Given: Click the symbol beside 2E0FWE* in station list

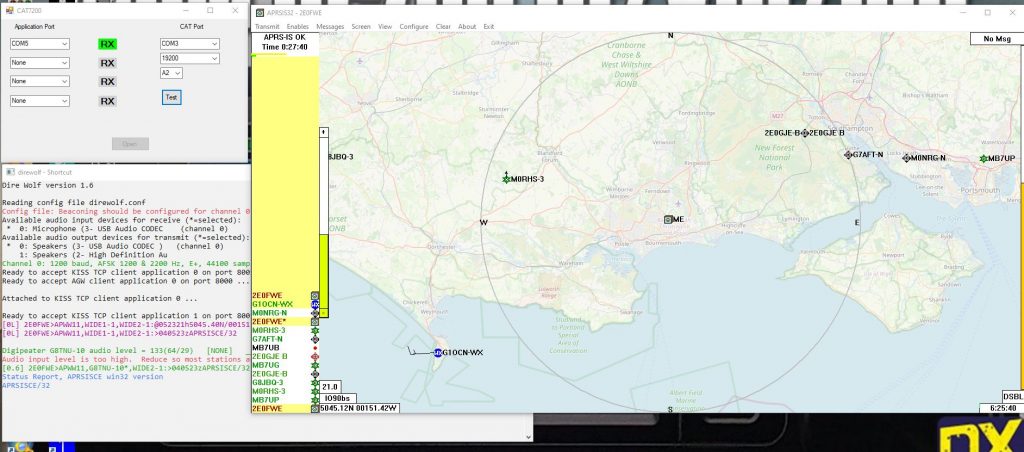Looking at the screenshot, I should click(315, 321).
